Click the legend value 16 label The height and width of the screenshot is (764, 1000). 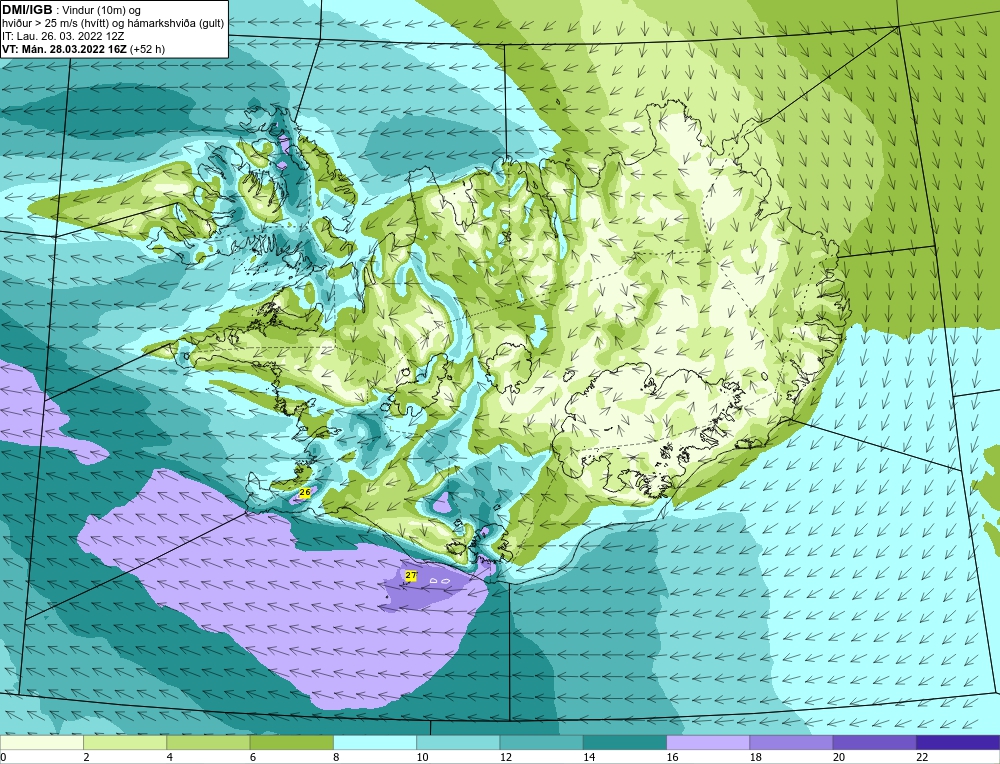(673, 757)
